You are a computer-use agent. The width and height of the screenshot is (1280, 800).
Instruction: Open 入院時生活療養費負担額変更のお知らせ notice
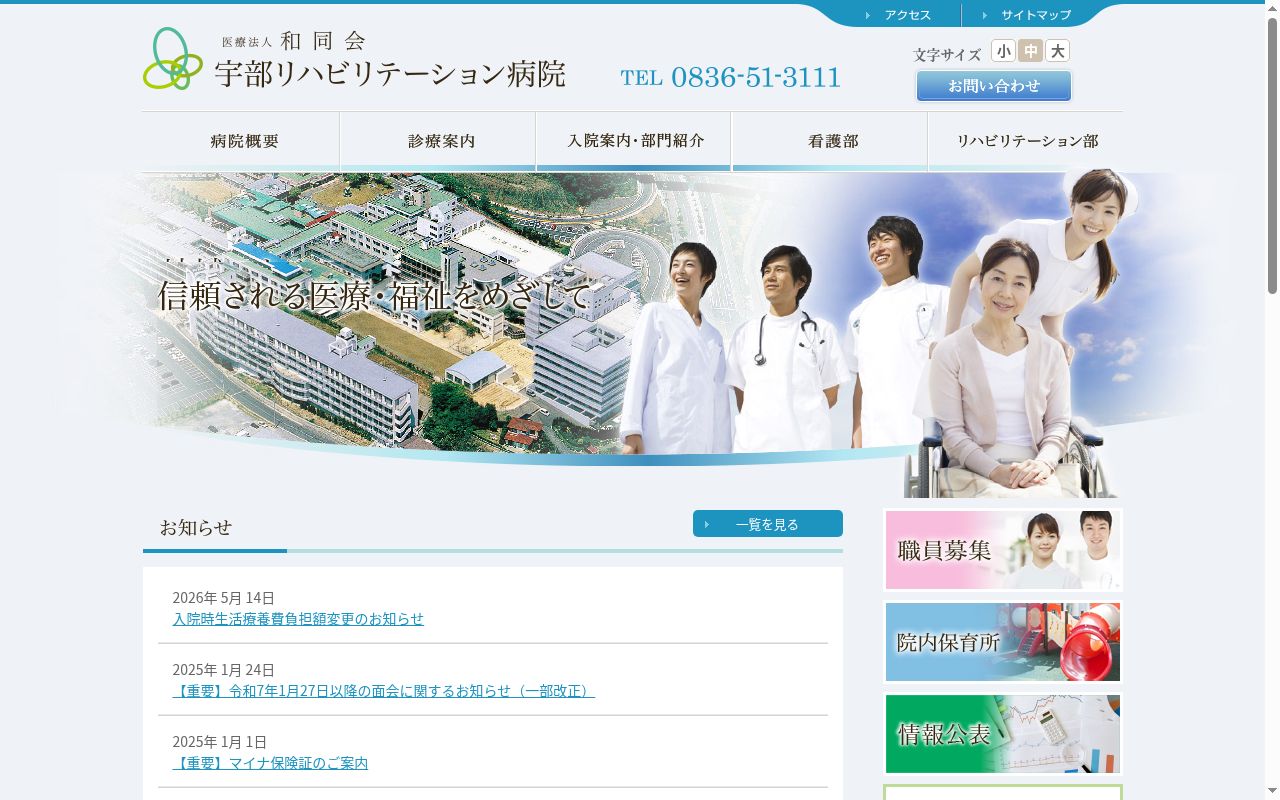(298, 619)
